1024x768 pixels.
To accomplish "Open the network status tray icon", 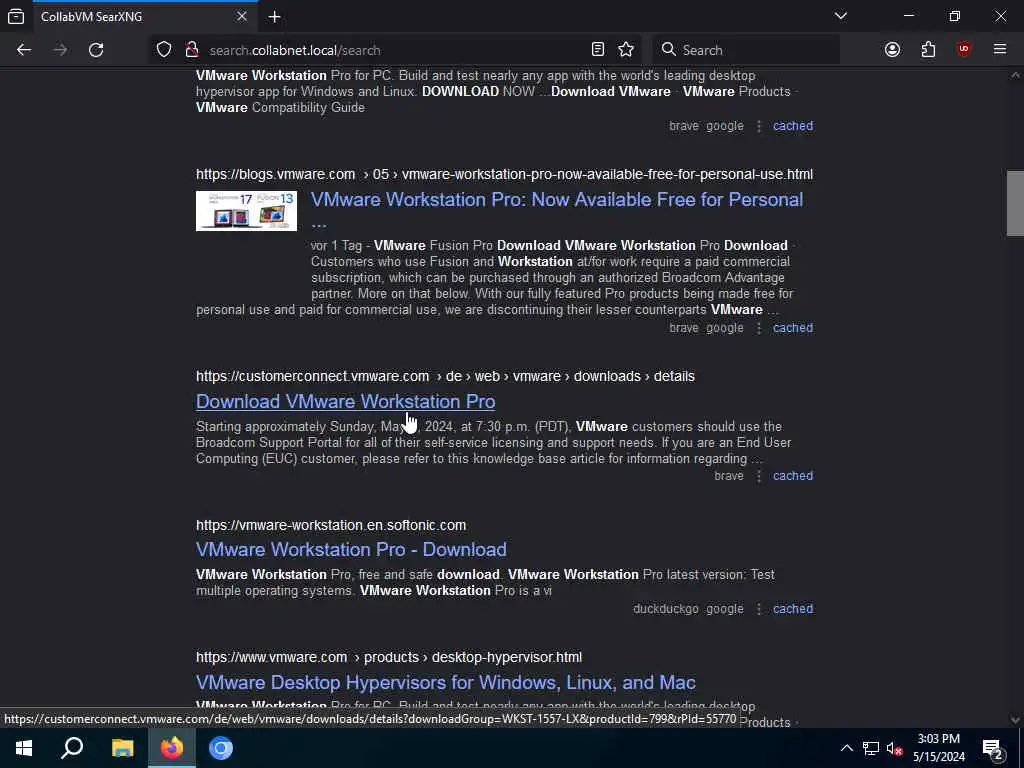I will point(871,748).
